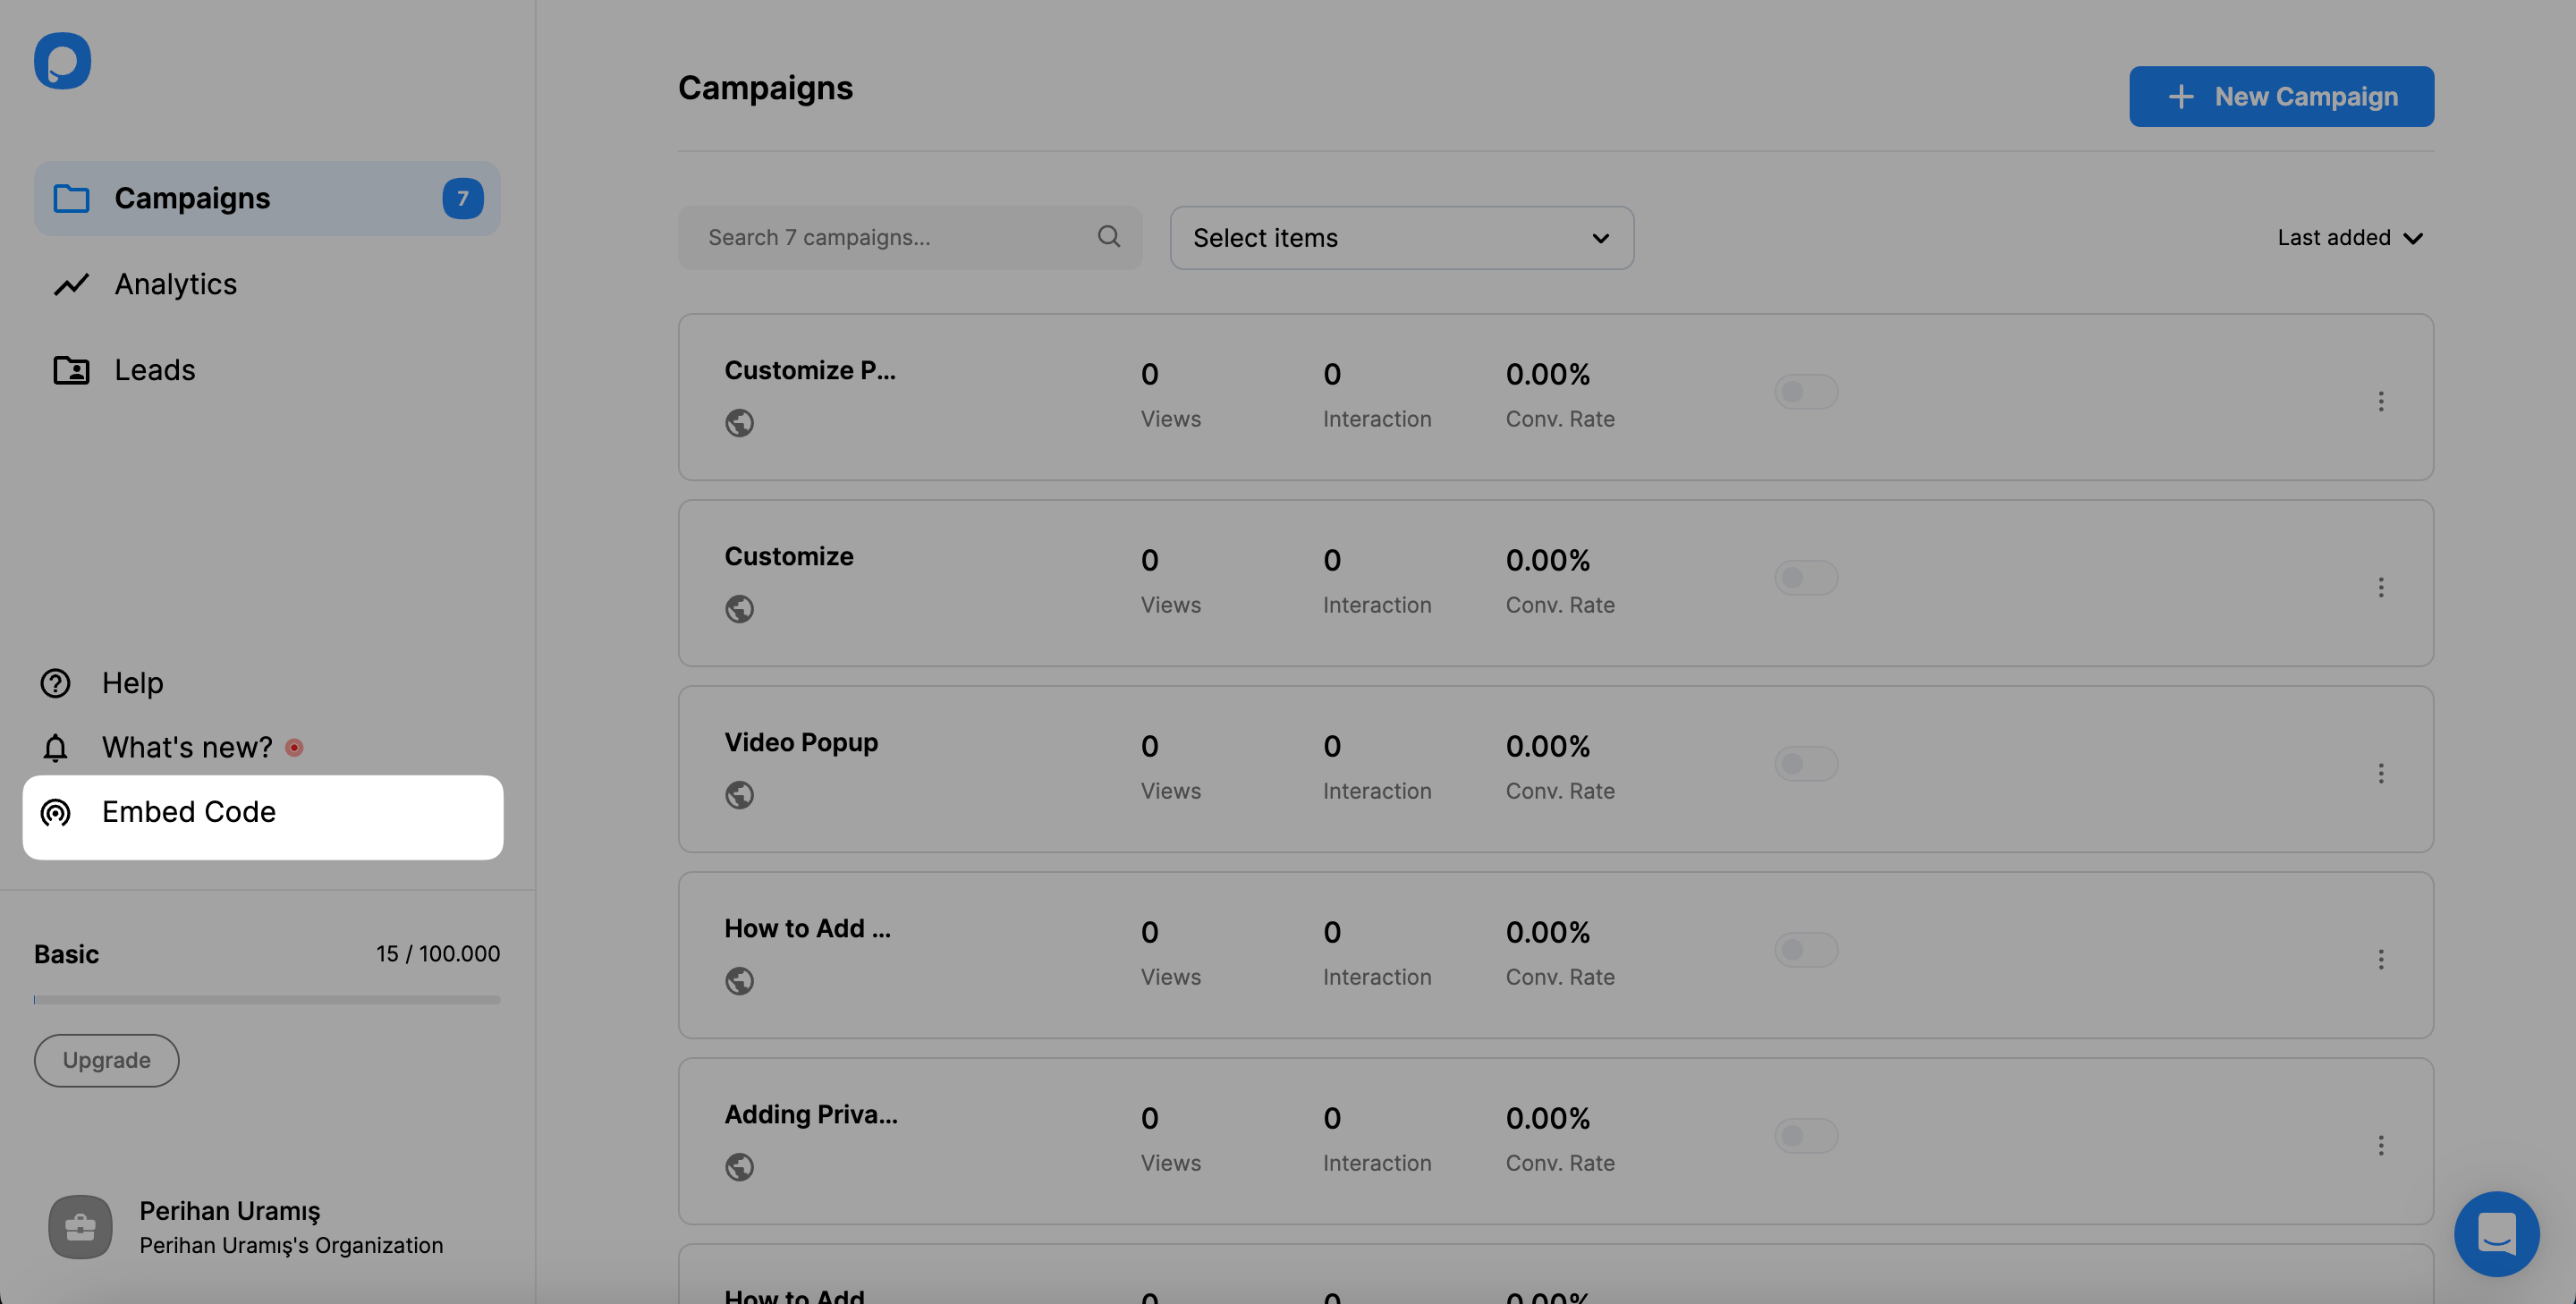Click the three-dot menu on How to Add campaign
The image size is (2576, 1304).
coord(2381,958)
